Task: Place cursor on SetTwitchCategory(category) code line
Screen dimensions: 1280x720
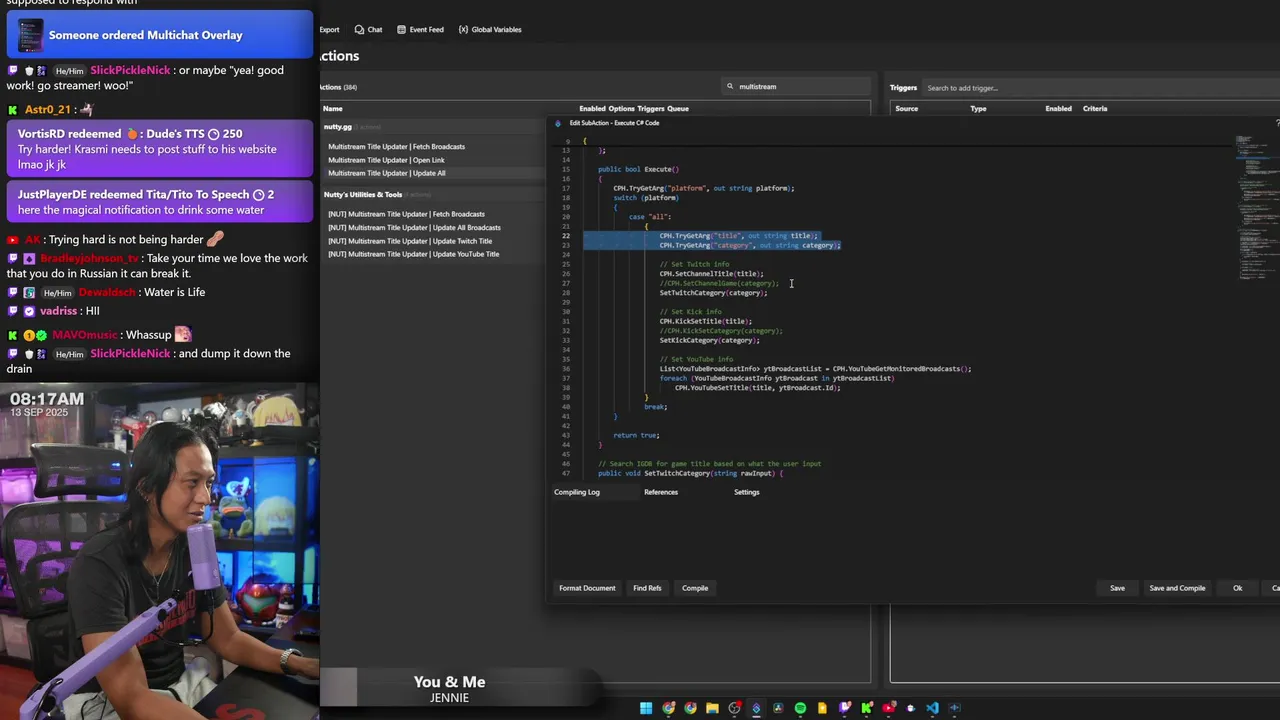Action: [713, 293]
